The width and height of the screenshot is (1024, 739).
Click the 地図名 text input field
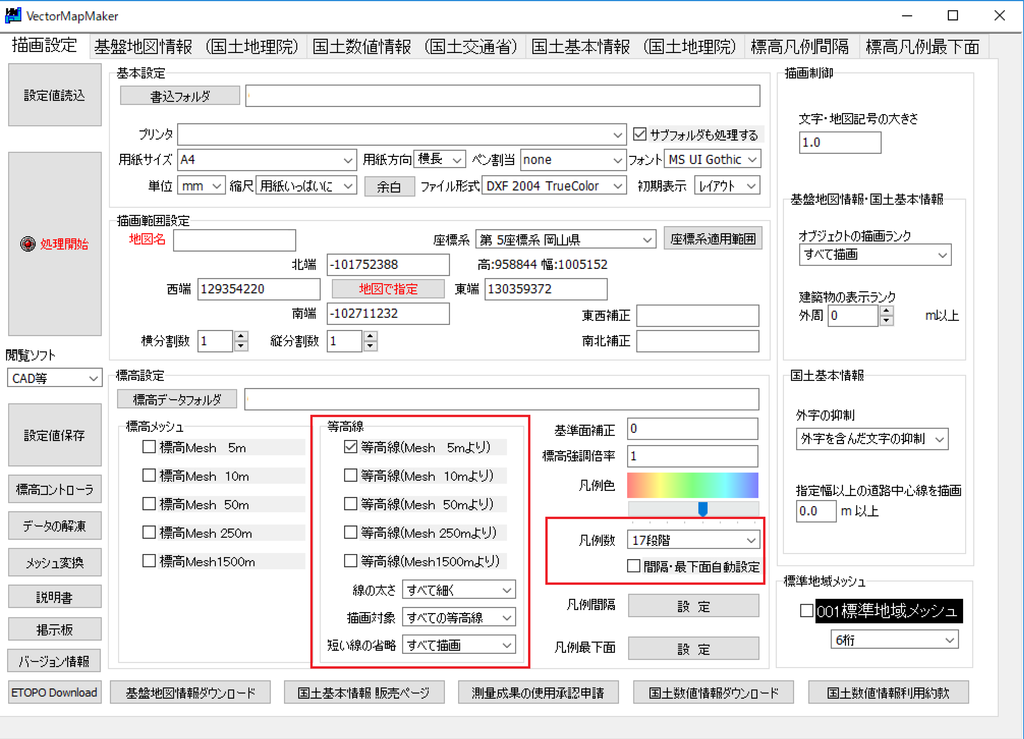pyautogui.click(x=234, y=240)
